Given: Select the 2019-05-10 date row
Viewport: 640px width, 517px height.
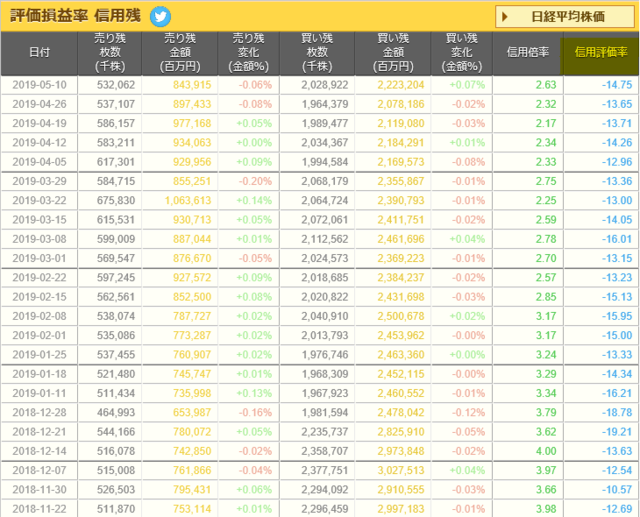Looking at the screenshot, I should [40, 85].
